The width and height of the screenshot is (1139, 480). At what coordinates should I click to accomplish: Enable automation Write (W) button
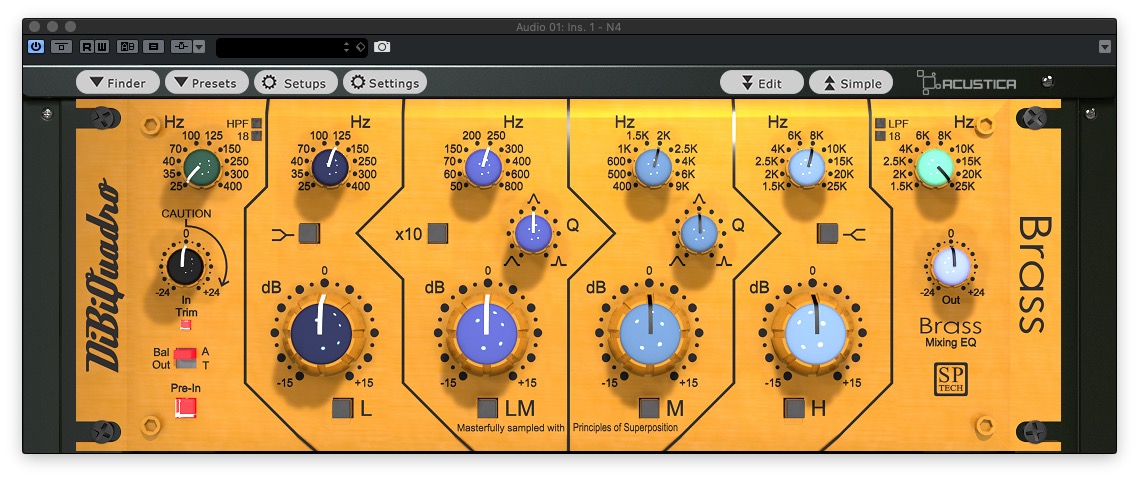tap(102, 46)
